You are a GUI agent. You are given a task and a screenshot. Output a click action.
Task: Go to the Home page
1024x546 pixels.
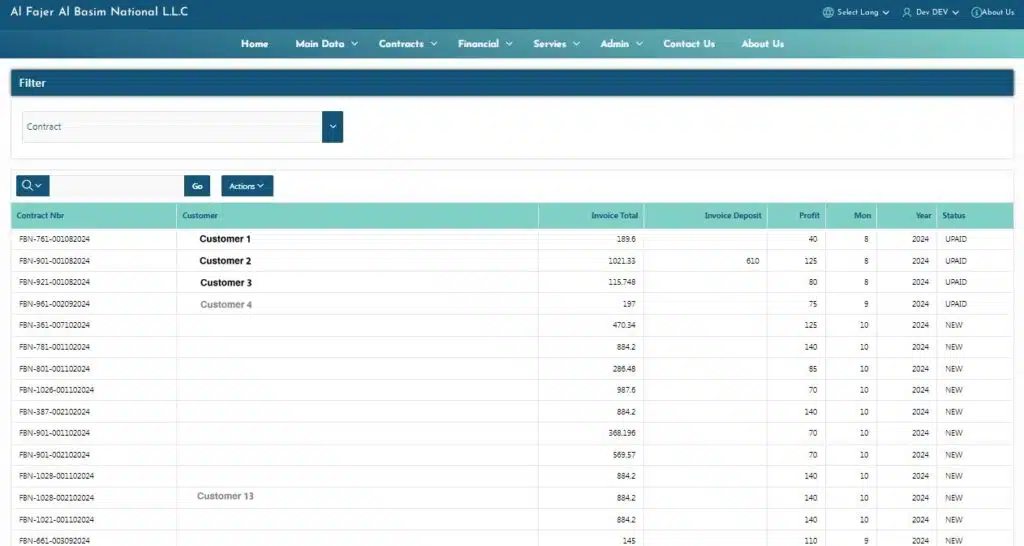(x=255, y=44)
